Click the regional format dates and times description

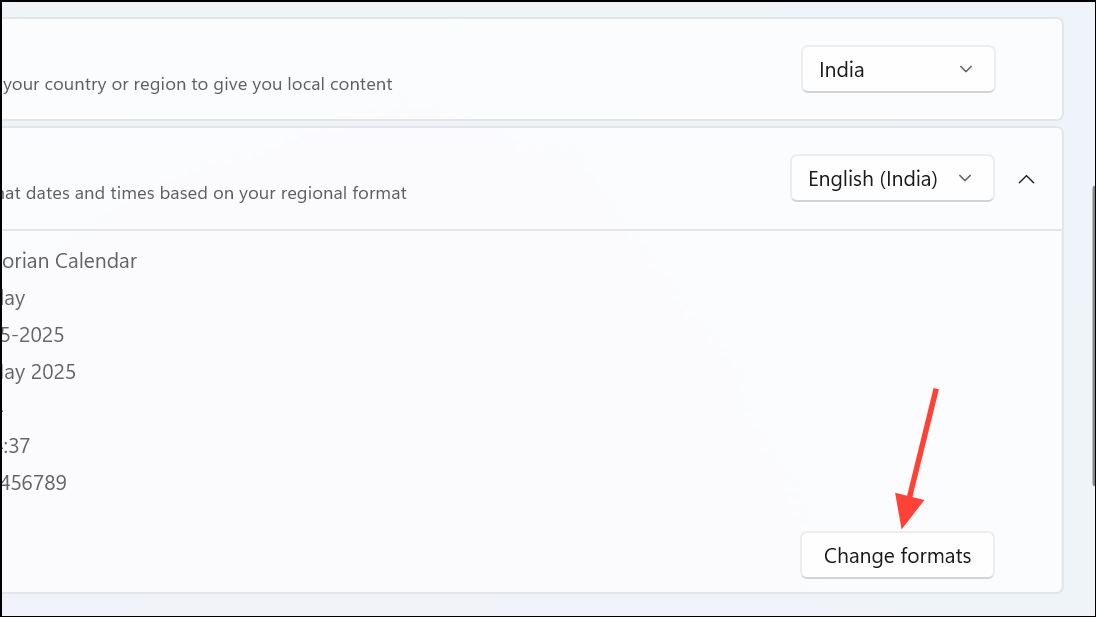[x=204, y=193]
